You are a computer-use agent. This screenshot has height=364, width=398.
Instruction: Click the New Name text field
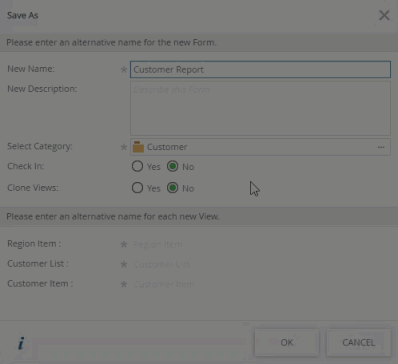click(260, 69)
